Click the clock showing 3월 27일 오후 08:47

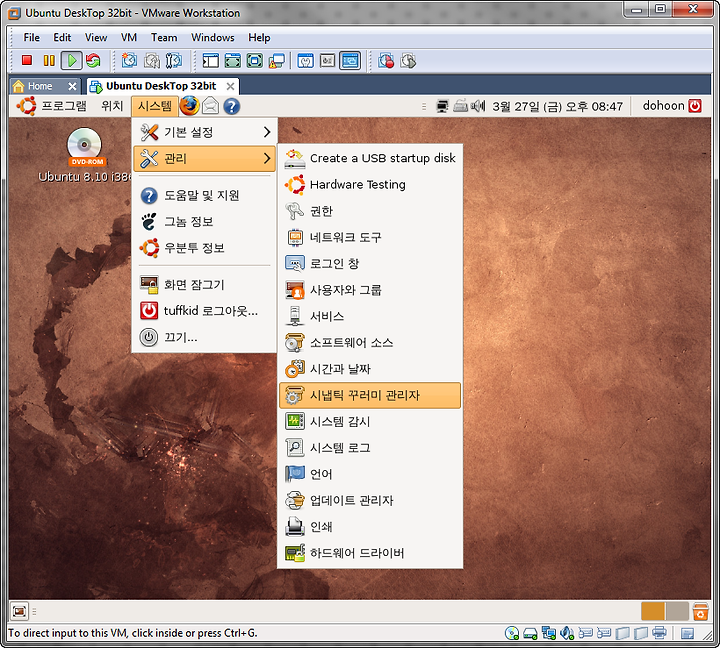click(557, 107)
